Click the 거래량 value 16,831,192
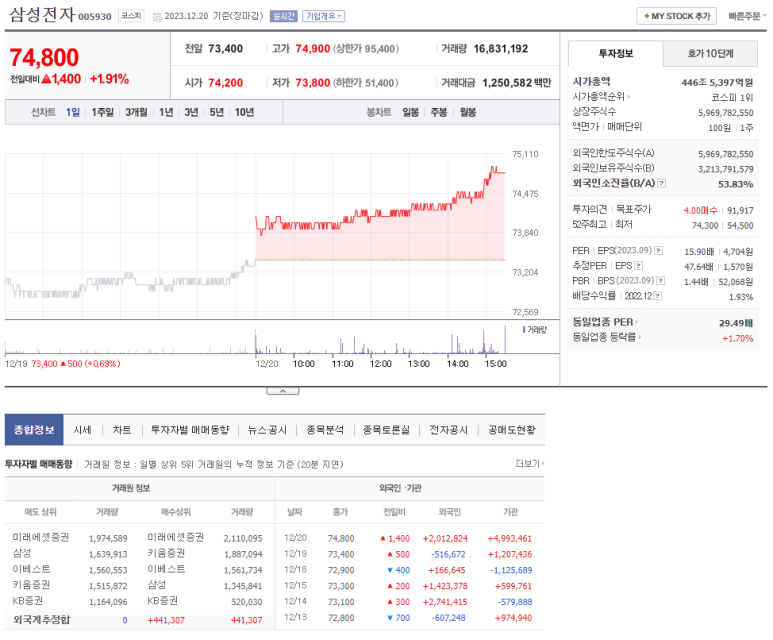Viewport: 773px width, 640px height. tap(500, 49)
